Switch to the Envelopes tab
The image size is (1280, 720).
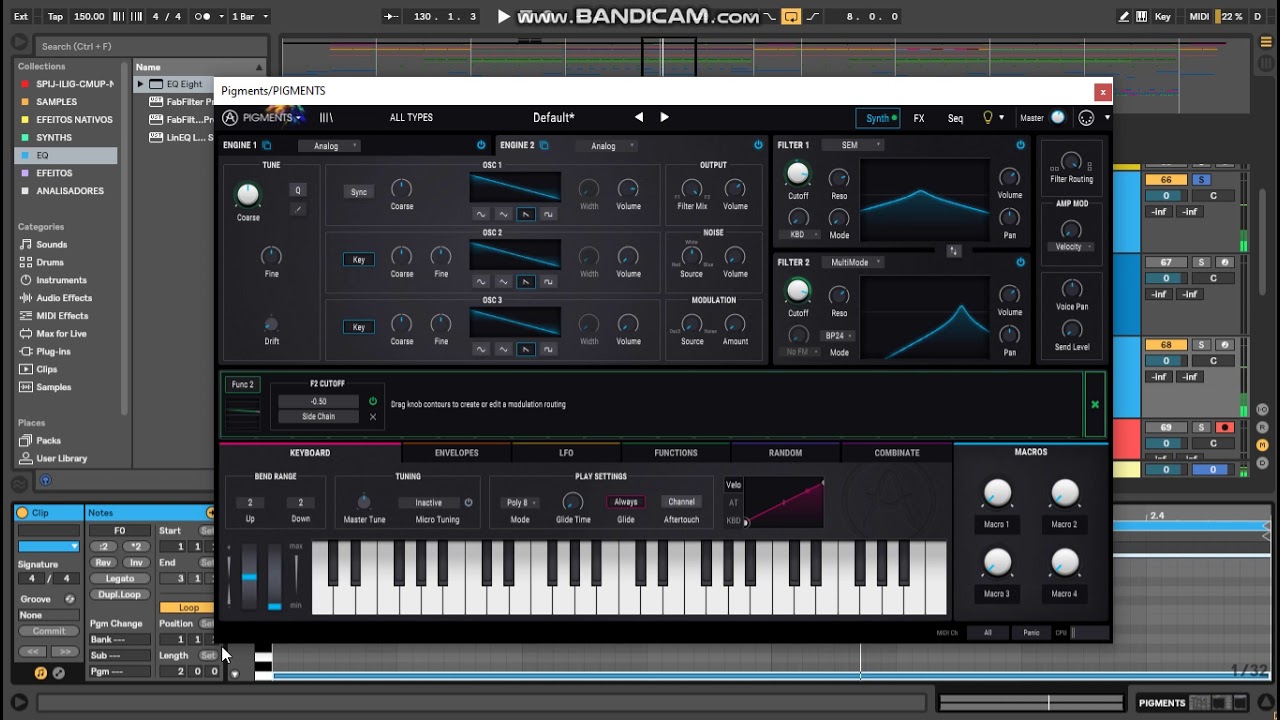(456, 453)
